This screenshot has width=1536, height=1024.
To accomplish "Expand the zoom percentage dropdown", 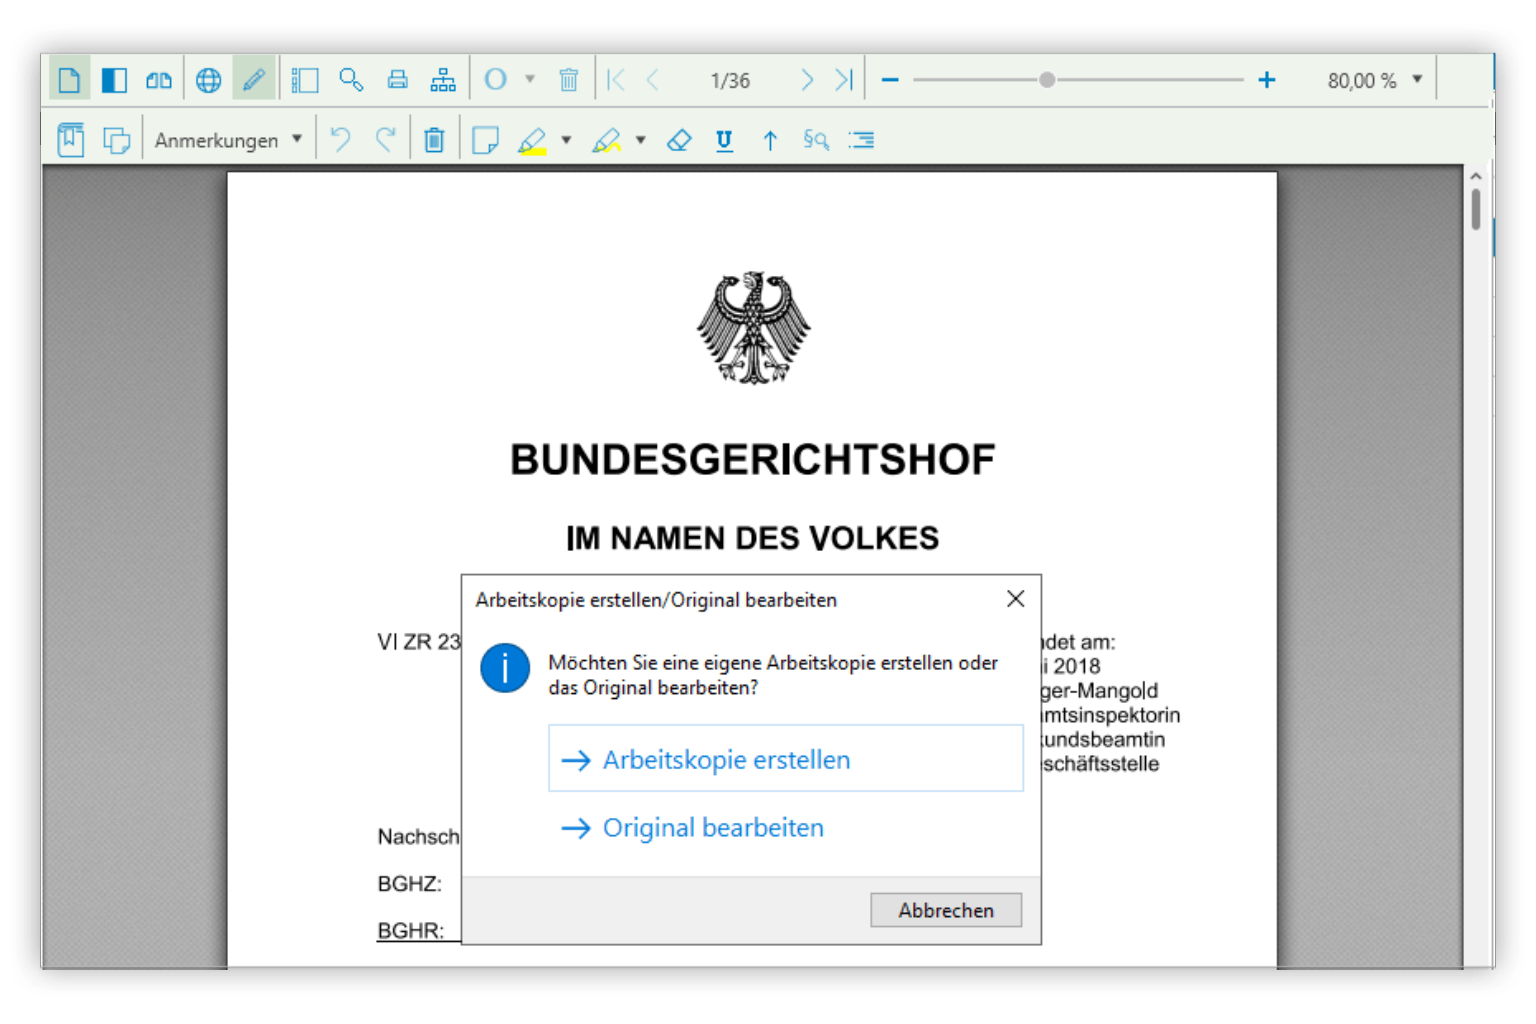I will click(1417, 80).
